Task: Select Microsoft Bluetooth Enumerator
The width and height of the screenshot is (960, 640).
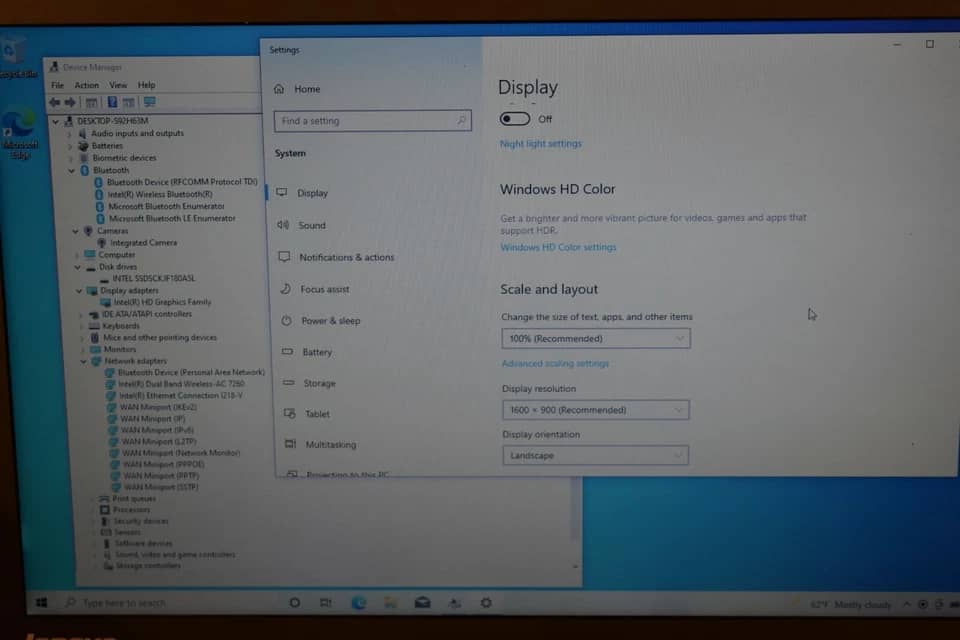Action: pos(167,206)
